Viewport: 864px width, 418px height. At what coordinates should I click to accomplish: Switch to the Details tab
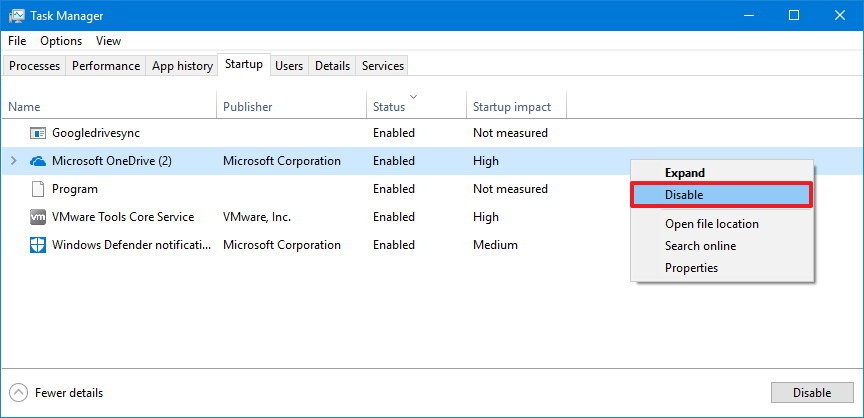(x=332, y=66)
